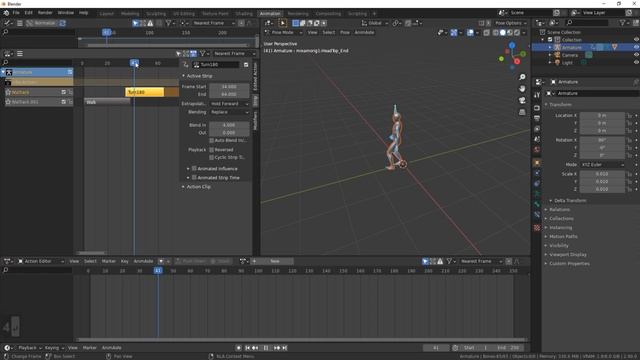Click the Blender logo menu icon
This screenshot has width=640, height=360.
pyautogui.click(x=6, y=13)
